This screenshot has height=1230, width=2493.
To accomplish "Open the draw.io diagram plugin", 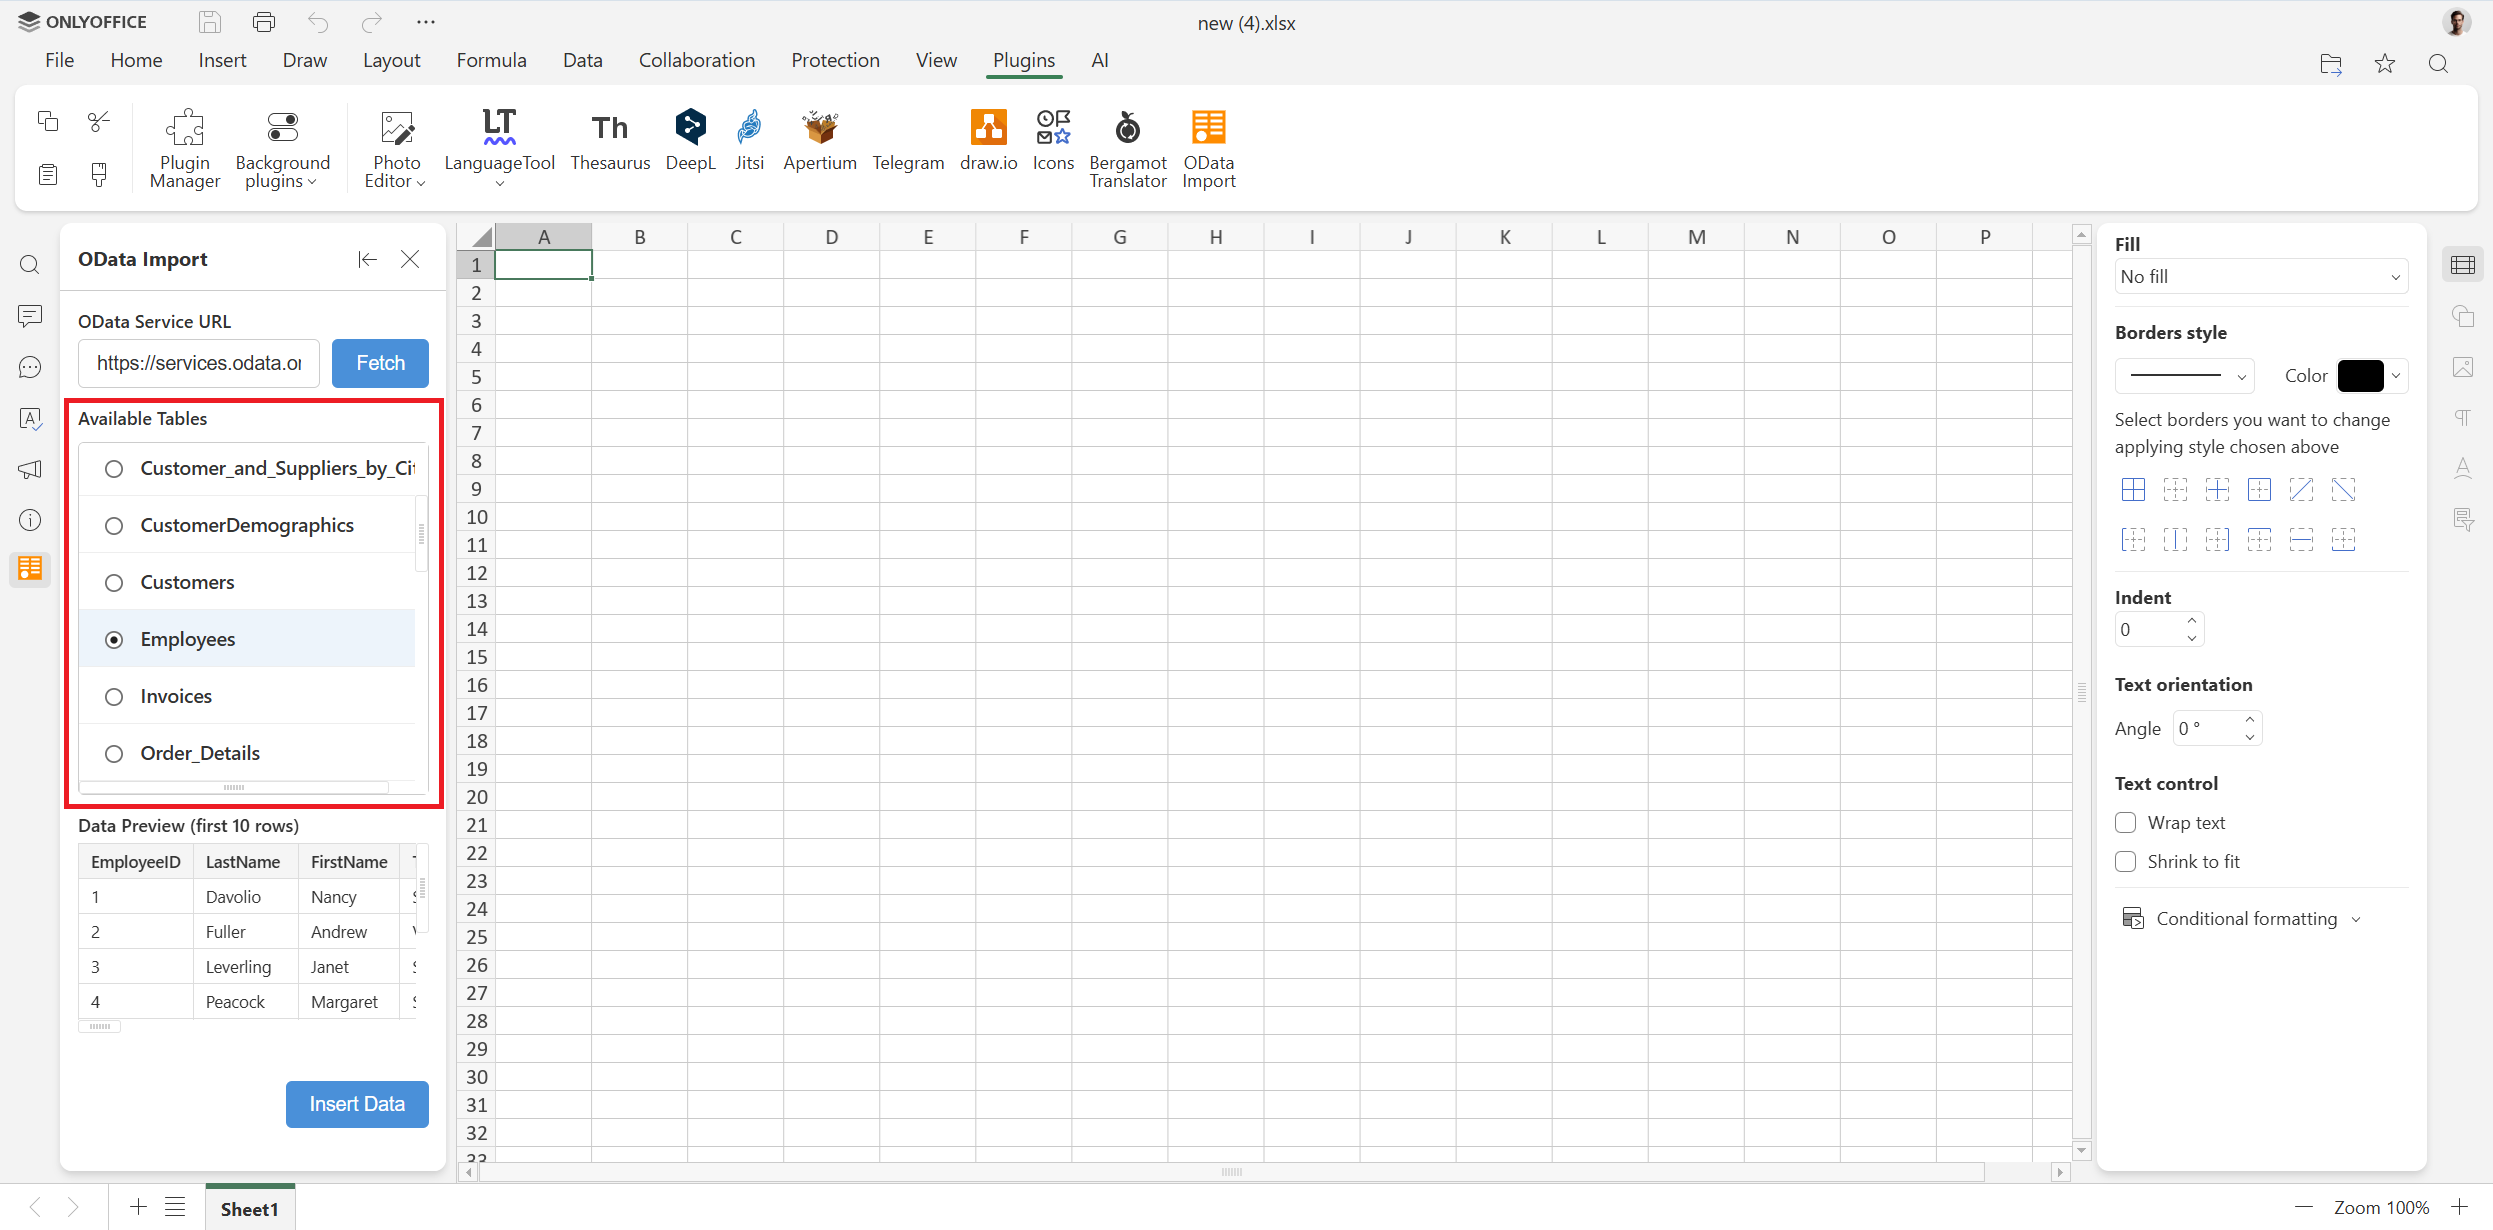I will (x=987, y=140).
